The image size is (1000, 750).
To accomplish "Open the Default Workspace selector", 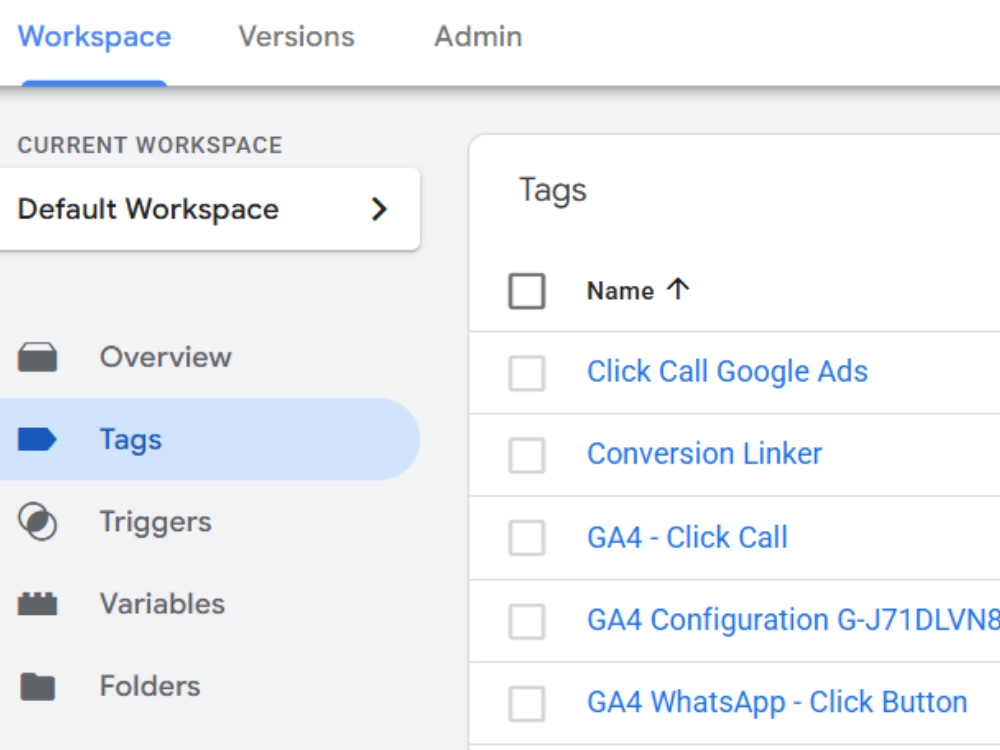I will [209, 209].
